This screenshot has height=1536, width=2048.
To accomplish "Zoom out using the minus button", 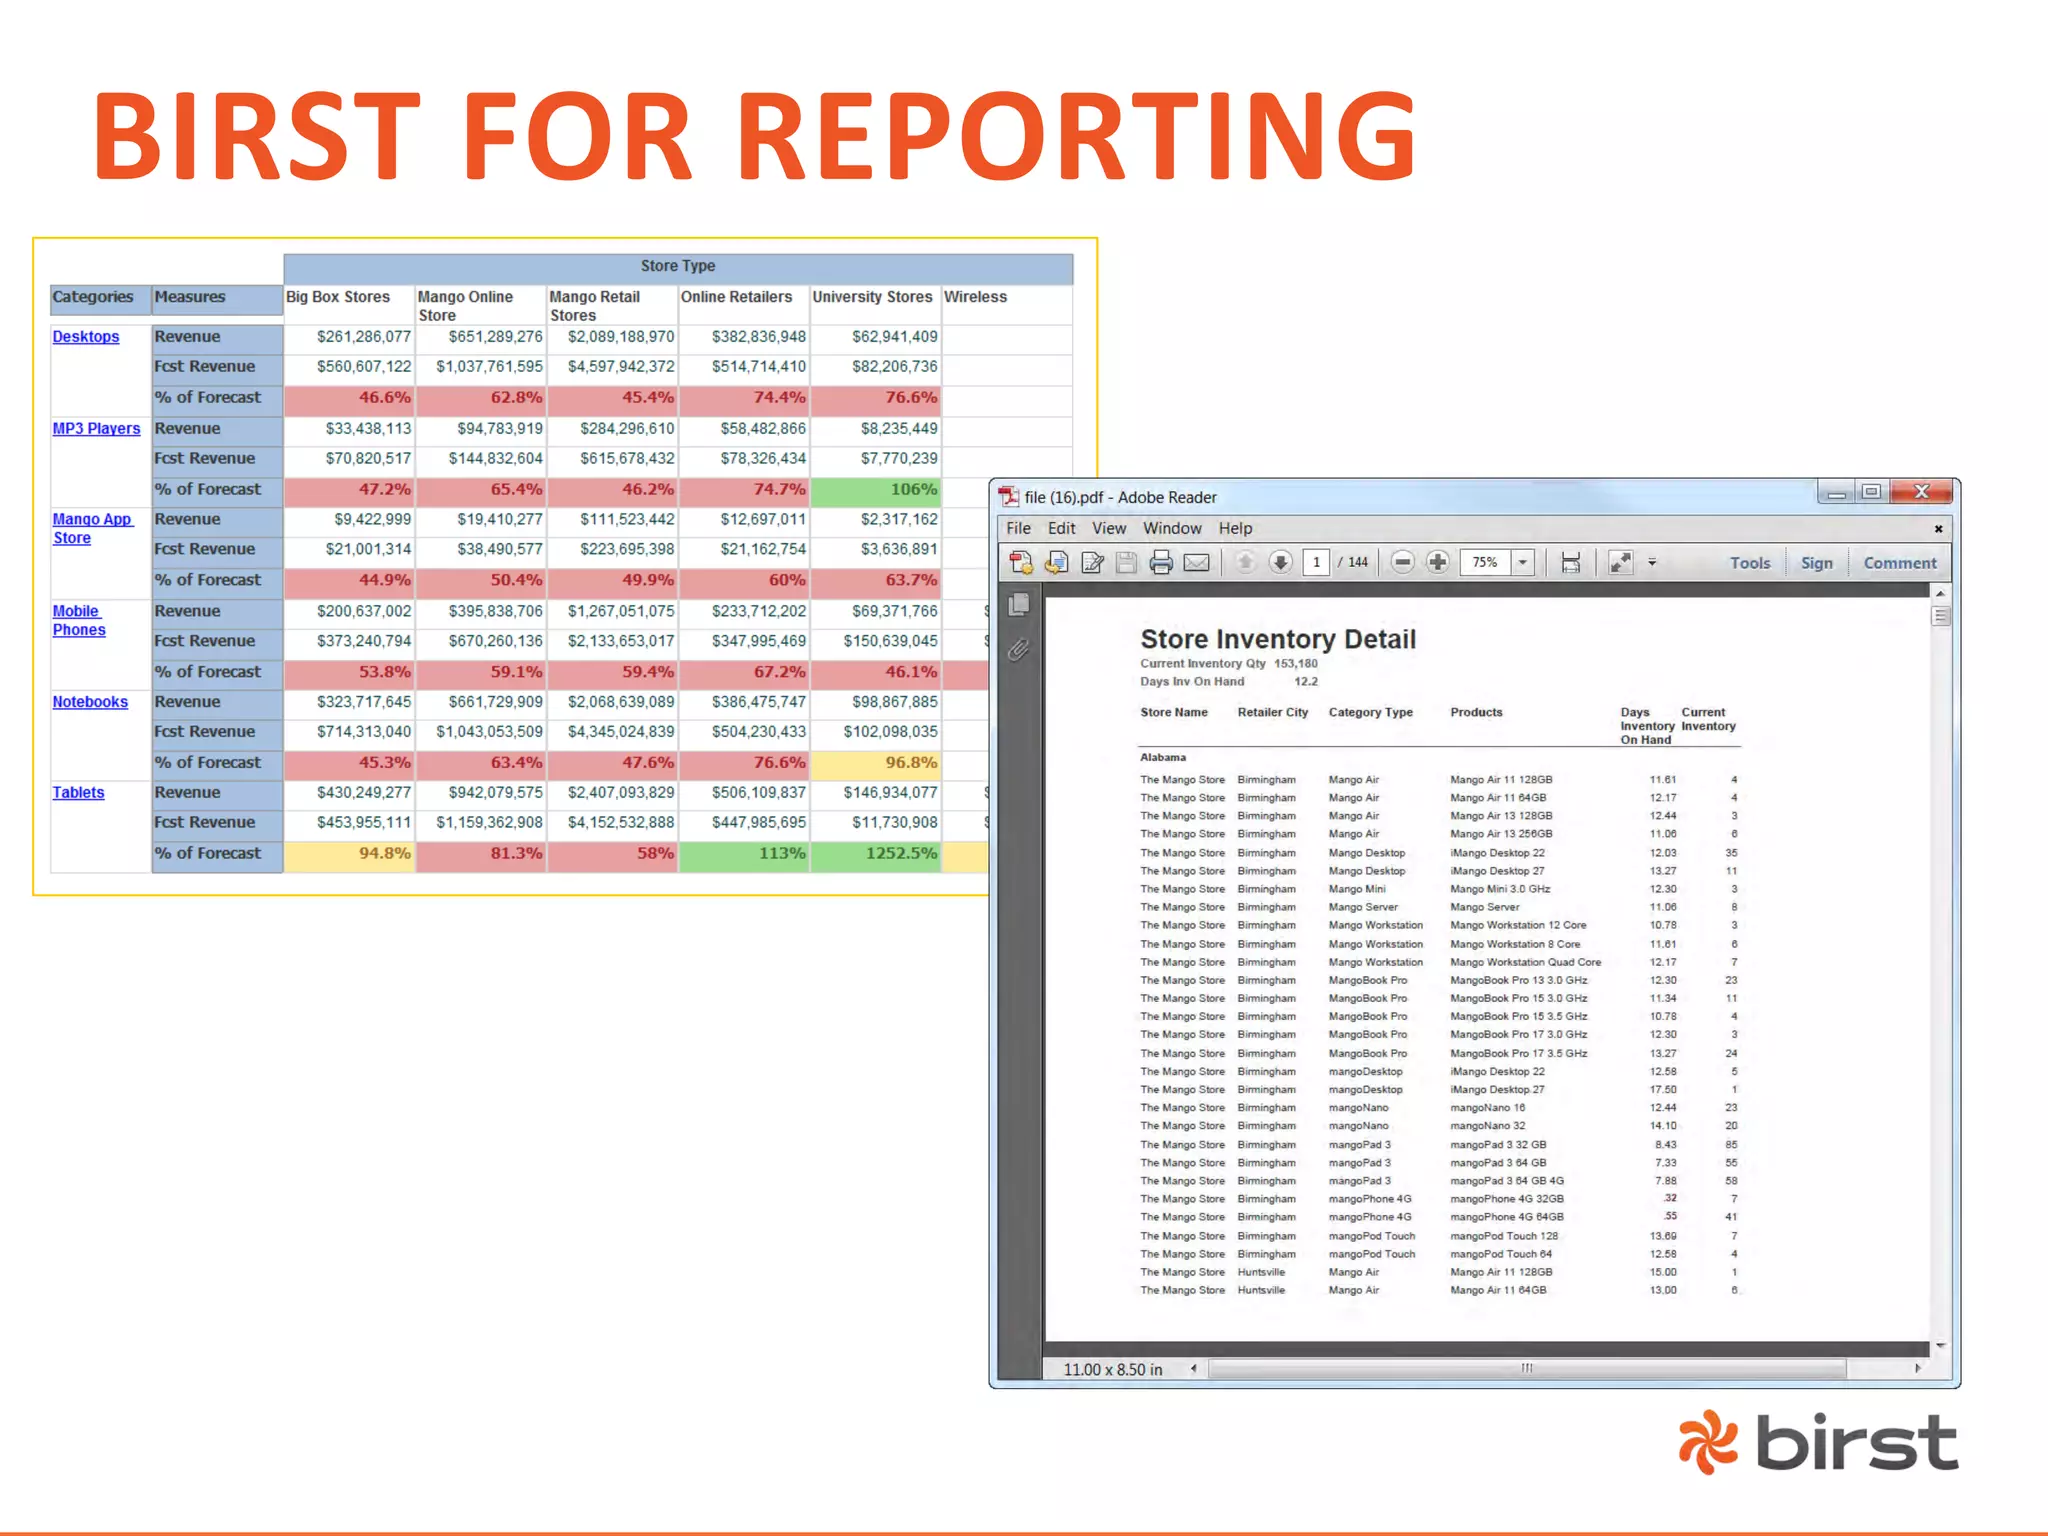I will point(1403,562).
